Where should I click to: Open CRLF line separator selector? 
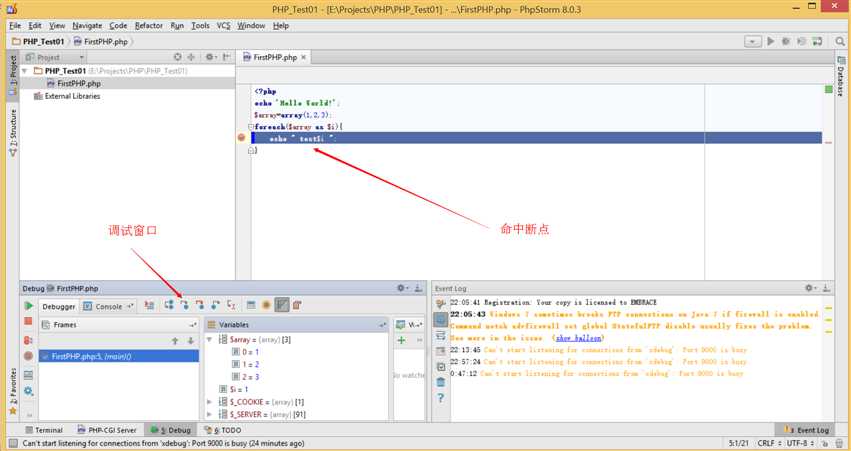pyautogui.click(x=769, y=443)
